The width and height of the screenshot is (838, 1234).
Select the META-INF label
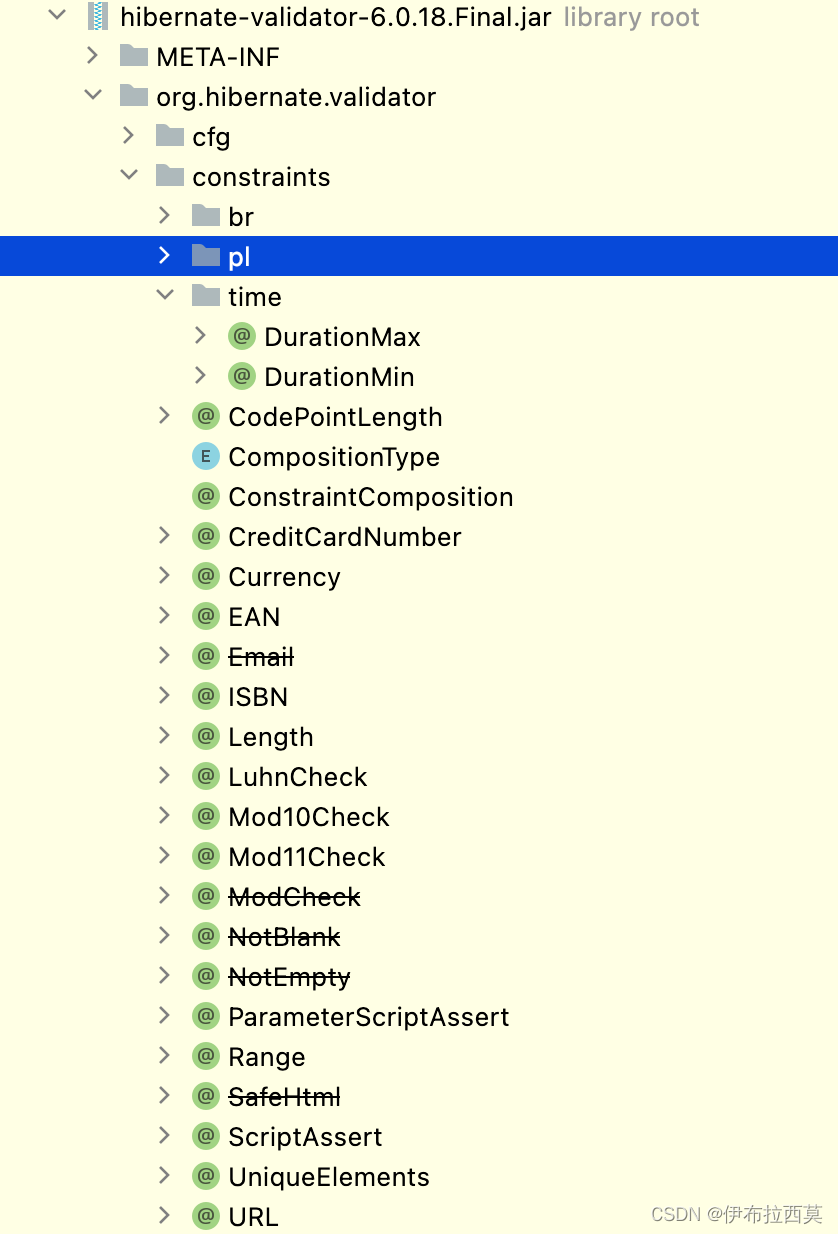pyautogui.click(x=218, y=57)
